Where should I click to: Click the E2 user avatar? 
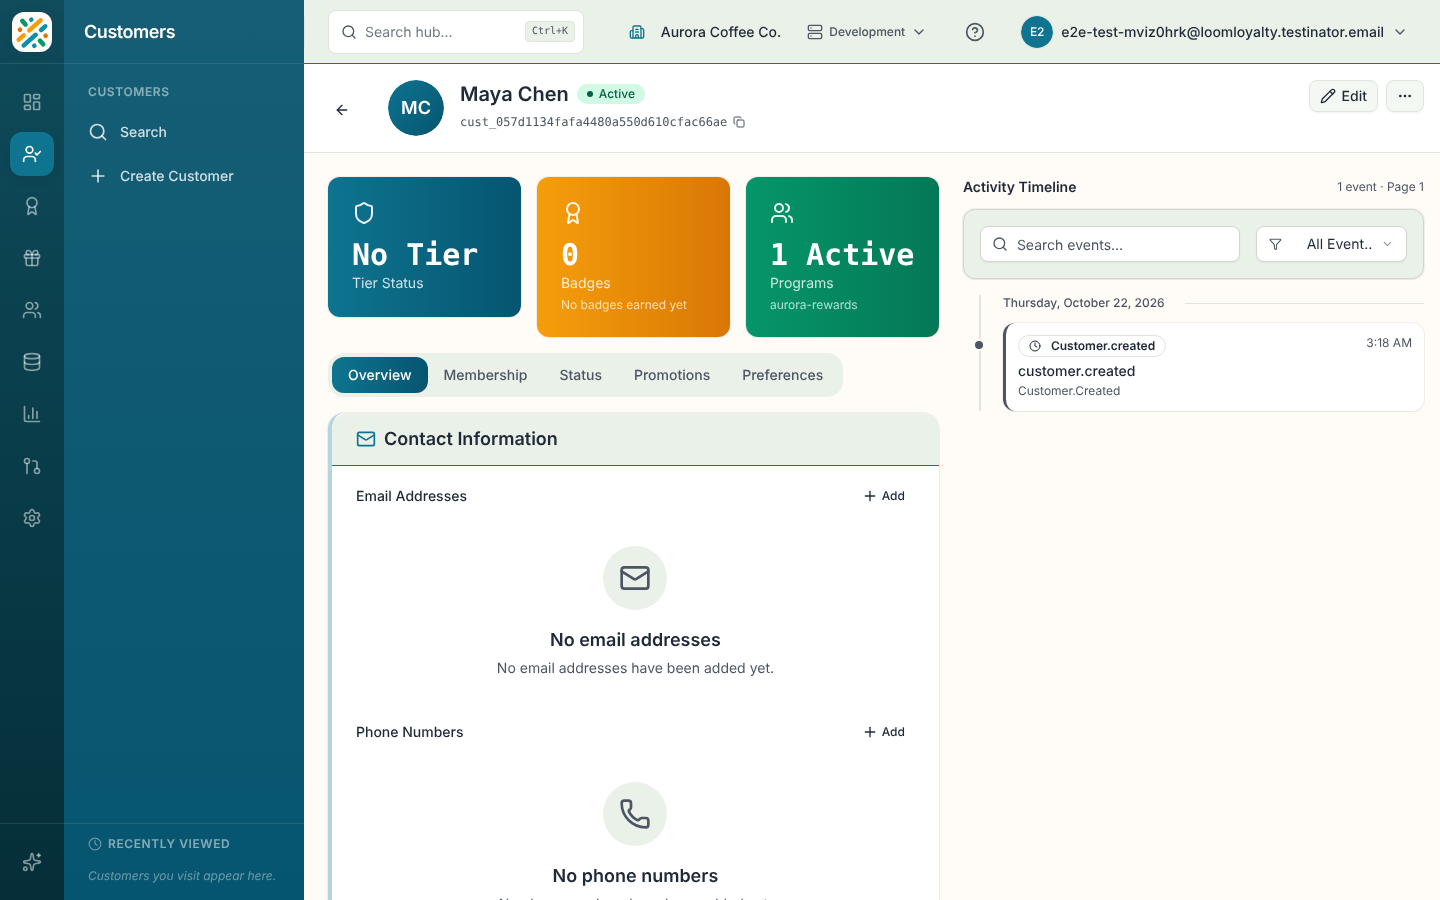pyautogui.click(x=1037, y=32)
